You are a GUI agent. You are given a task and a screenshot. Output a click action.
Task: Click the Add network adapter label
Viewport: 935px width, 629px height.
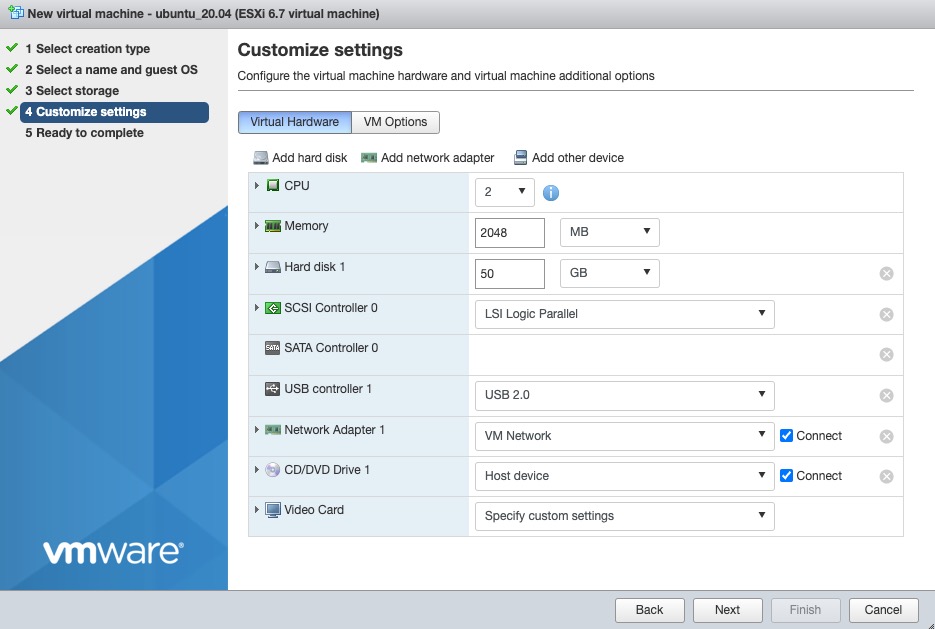pos(438,158)
